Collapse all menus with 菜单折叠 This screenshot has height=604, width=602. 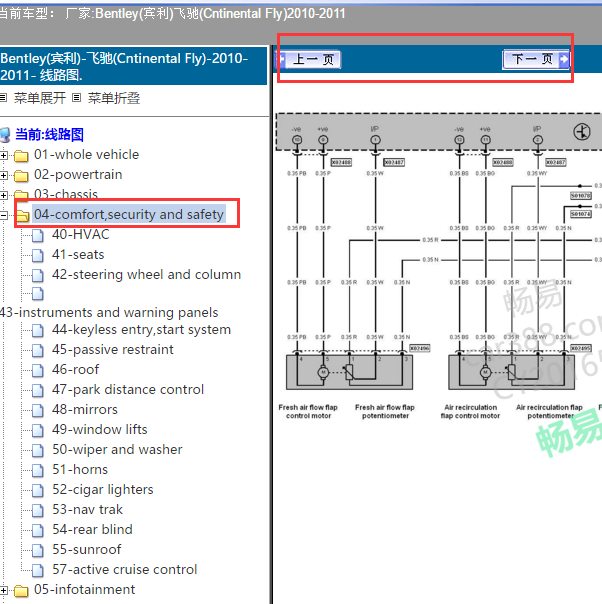114,98
